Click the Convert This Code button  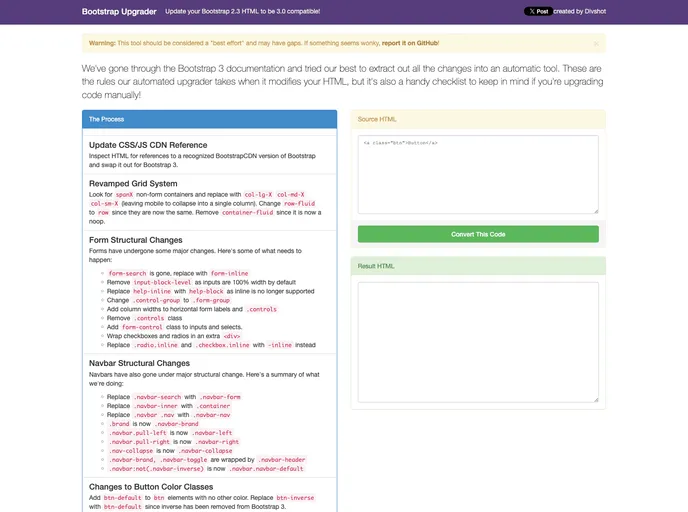pos(478,234)
